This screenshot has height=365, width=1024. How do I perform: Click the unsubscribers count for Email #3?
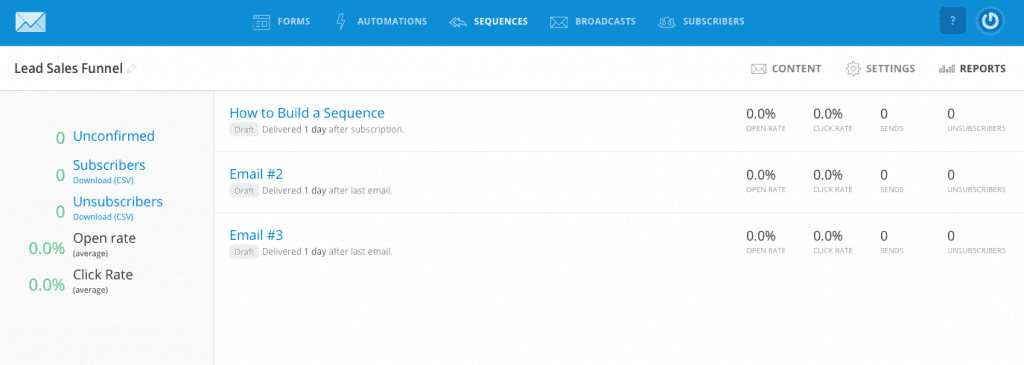click(951, 236)
